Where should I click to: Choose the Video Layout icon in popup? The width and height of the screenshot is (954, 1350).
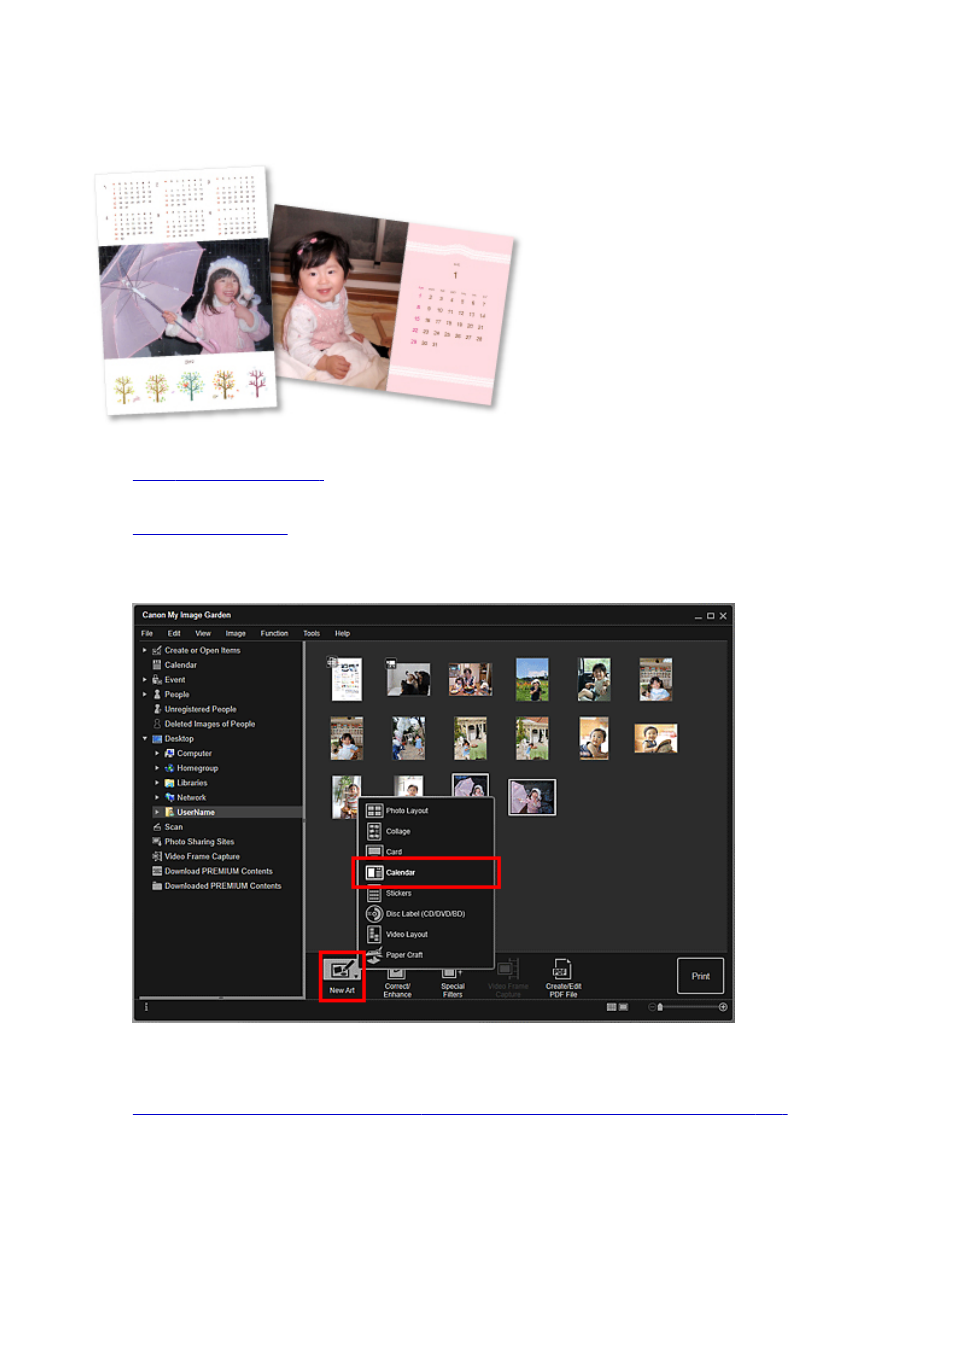(x=374, y=934)
